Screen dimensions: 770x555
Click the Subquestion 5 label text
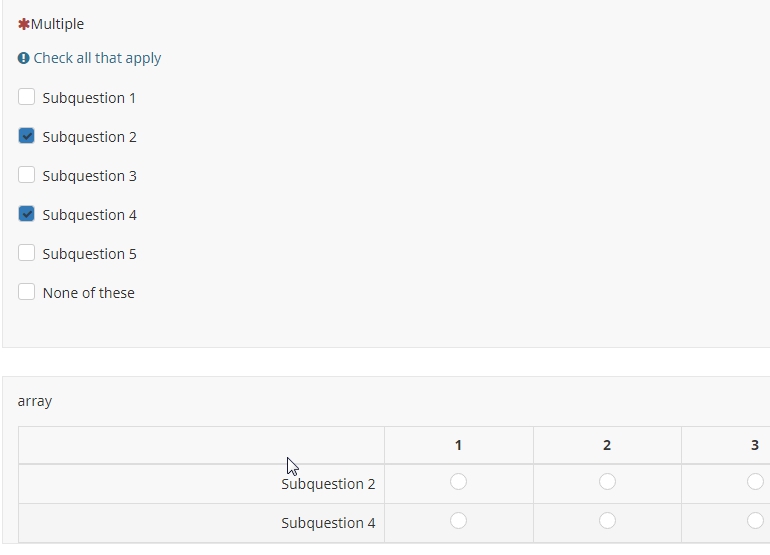(89, 254)
